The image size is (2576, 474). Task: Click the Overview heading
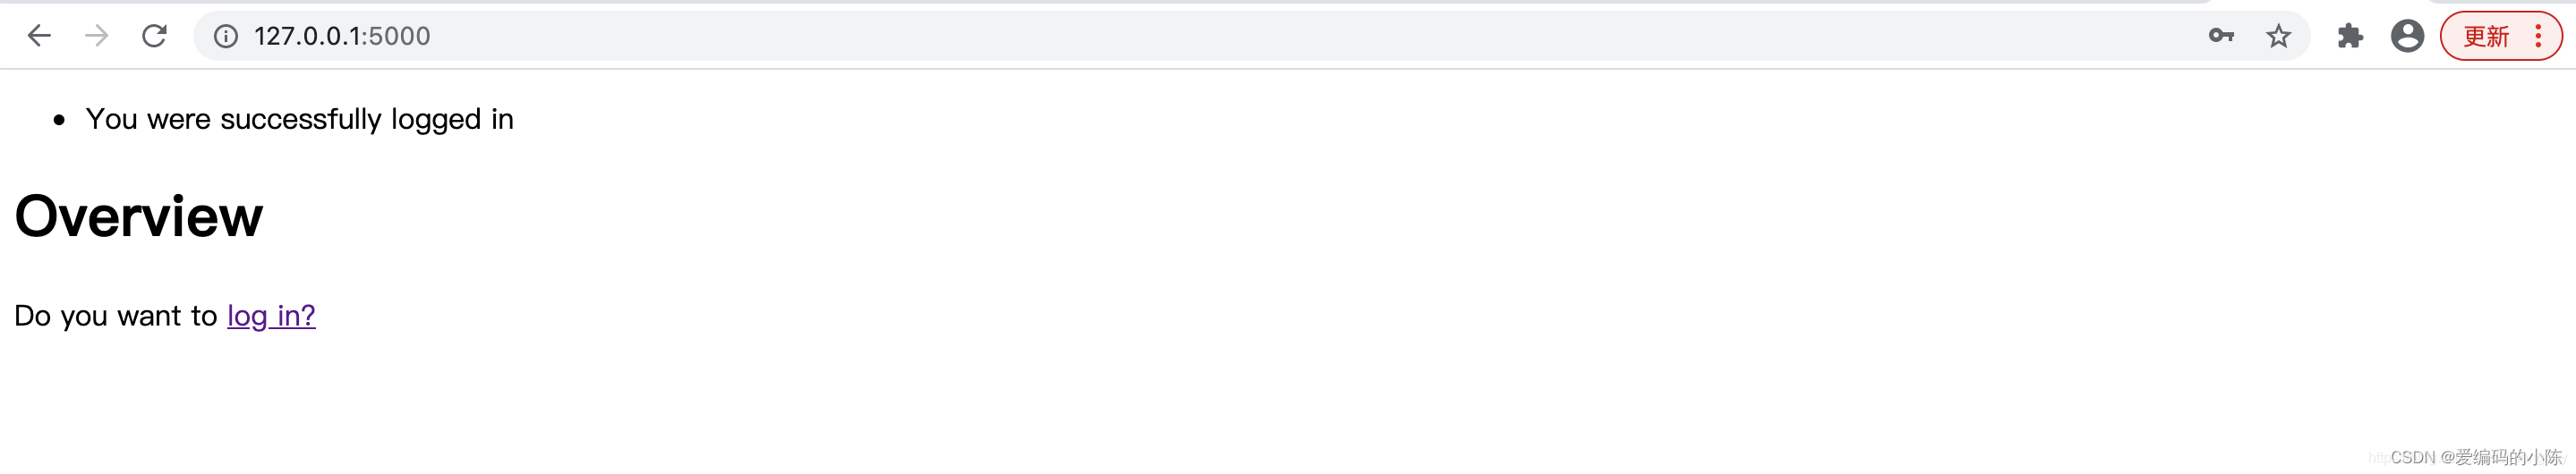(139, 216)
